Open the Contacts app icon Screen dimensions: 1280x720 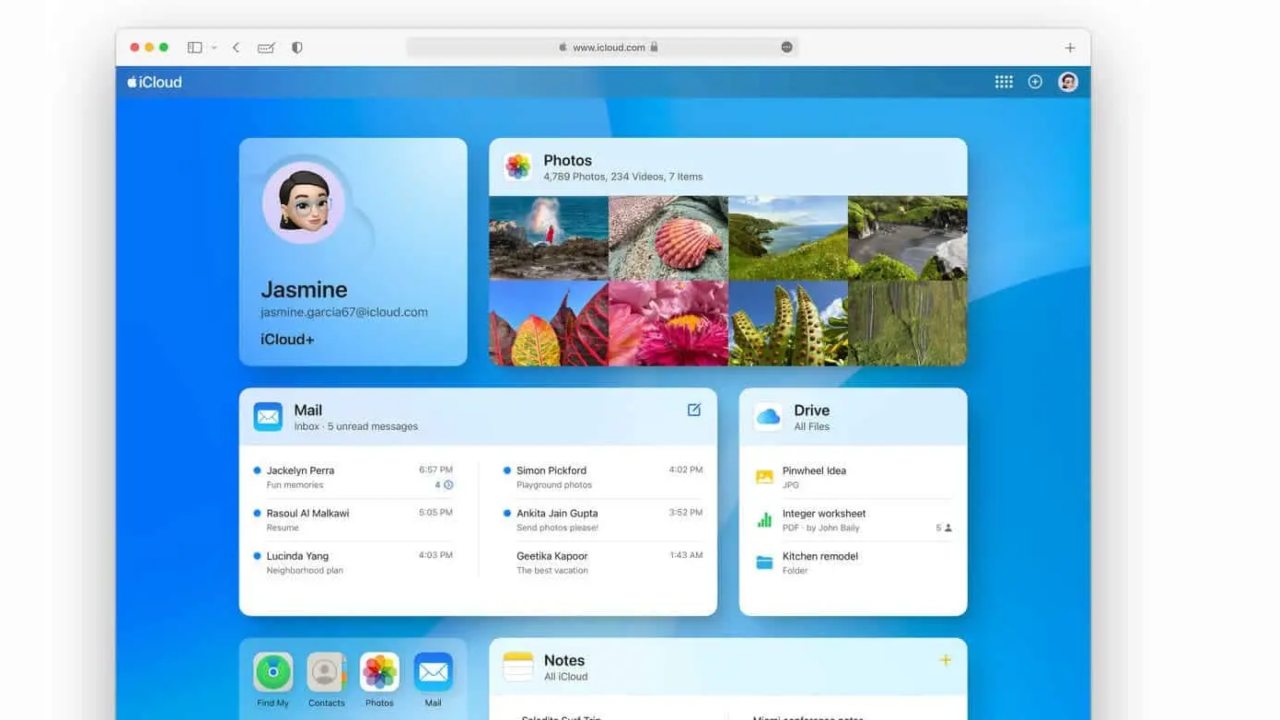click(326, 672)
